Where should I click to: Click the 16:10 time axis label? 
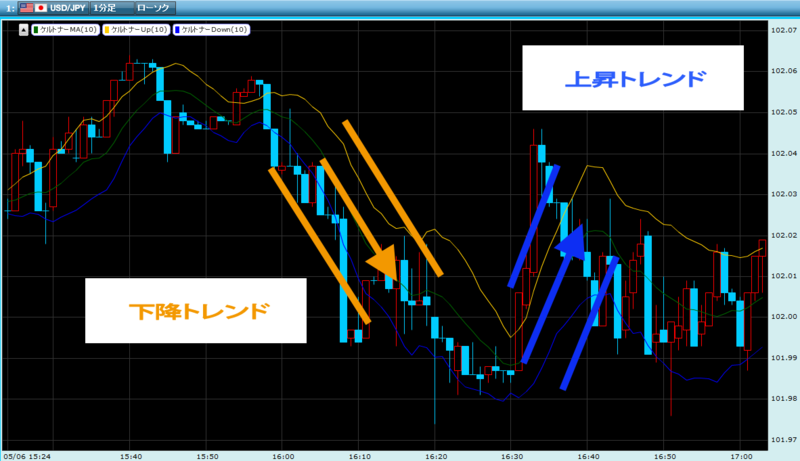point(360,456)
